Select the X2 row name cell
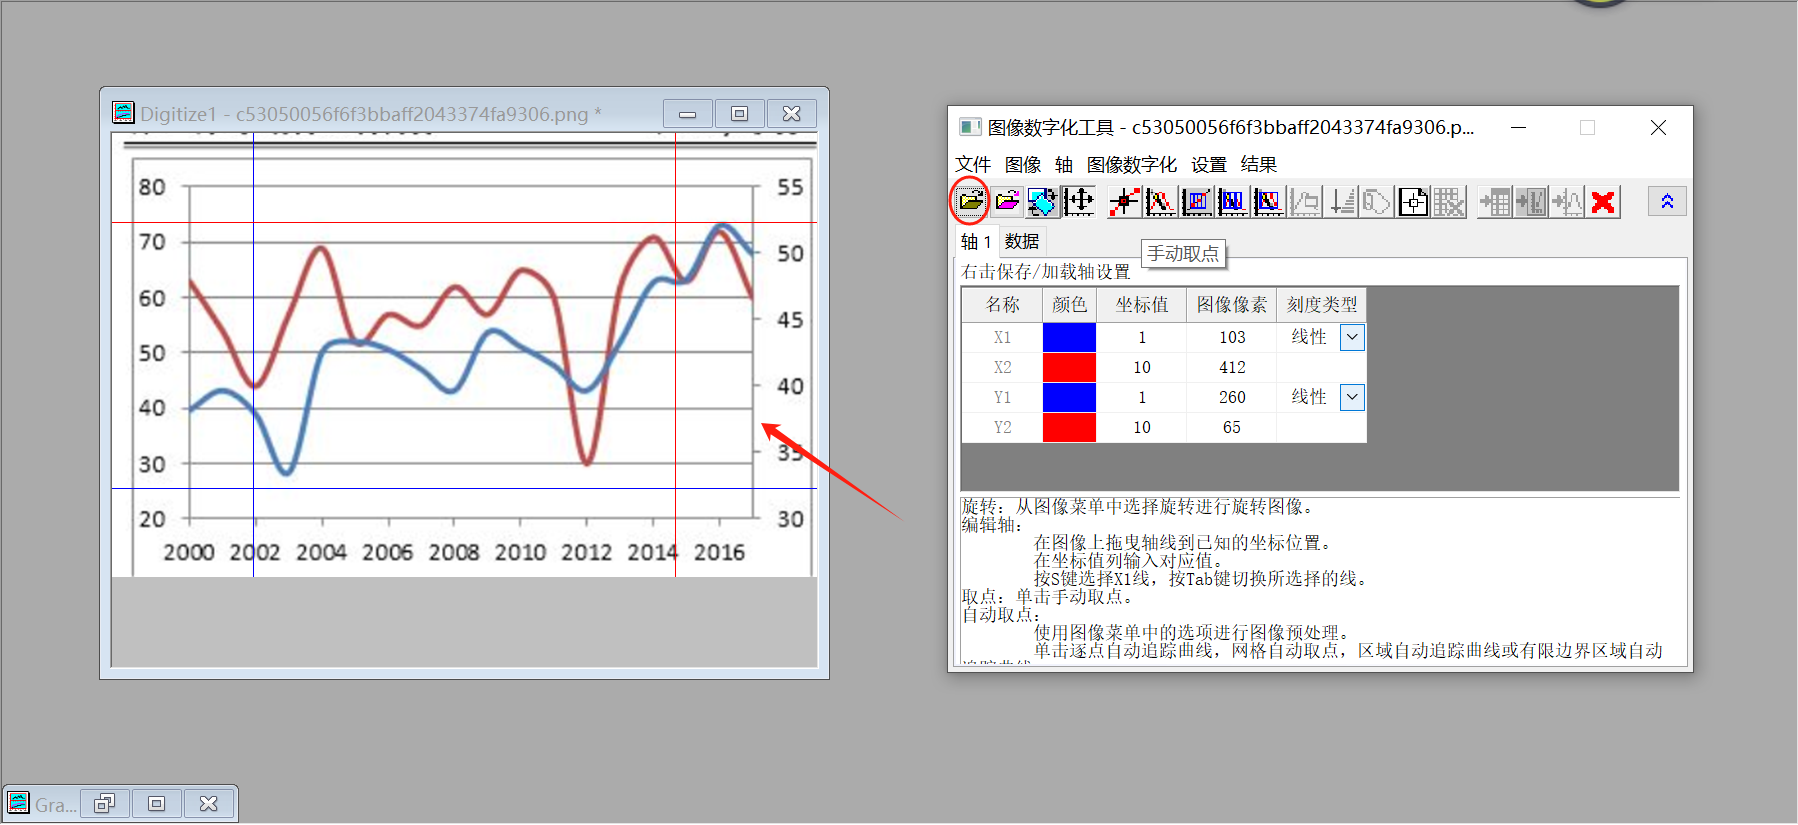This screenshot has height=825, width=1798. click(x=1002, y=367)
